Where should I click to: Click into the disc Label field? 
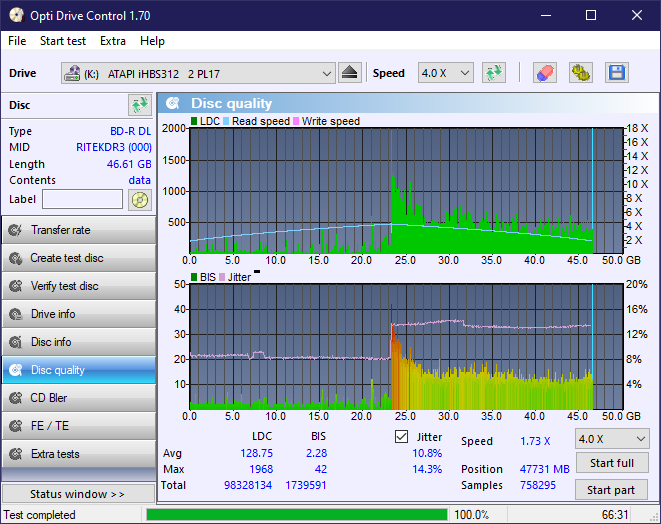(83, 199)
